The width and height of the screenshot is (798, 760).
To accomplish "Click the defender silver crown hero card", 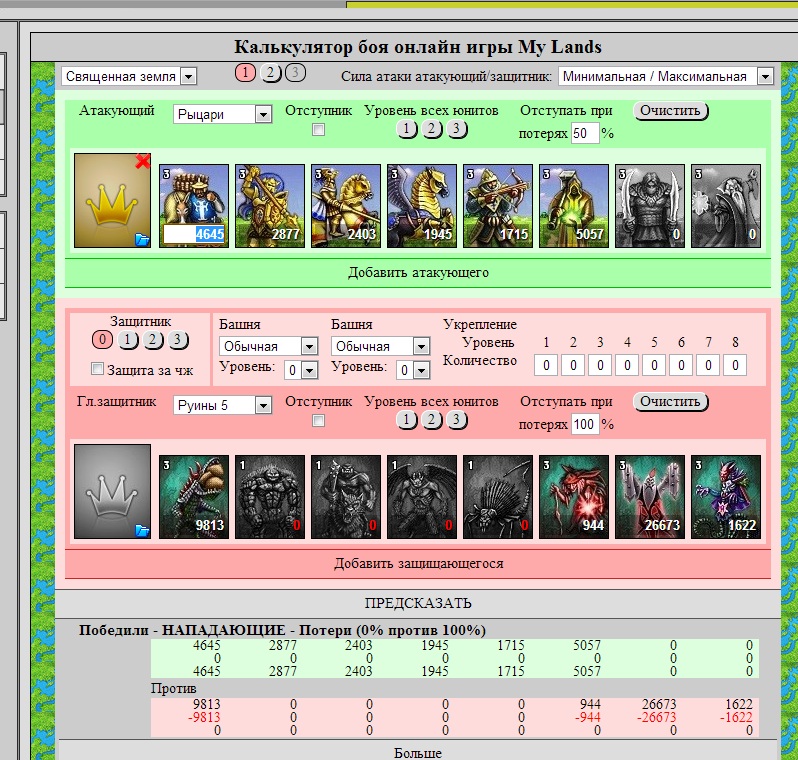I will point(112,491).
